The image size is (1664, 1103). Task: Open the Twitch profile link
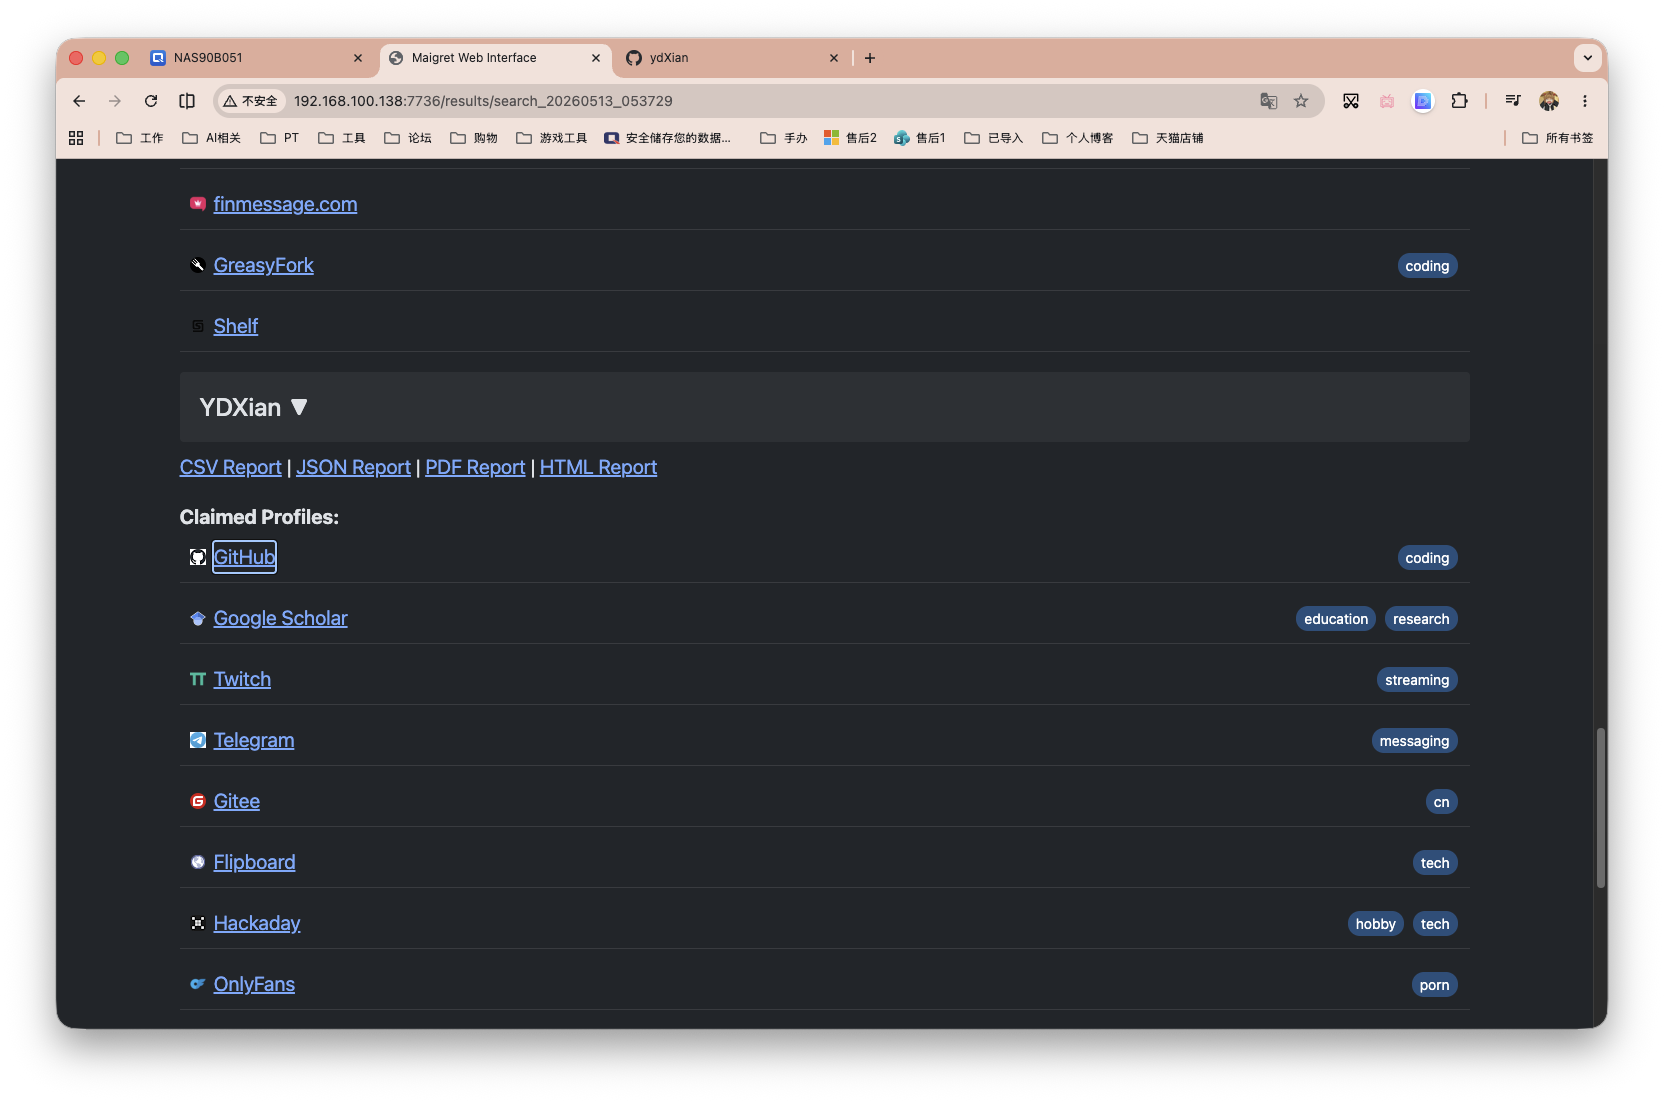pos(242,679)
